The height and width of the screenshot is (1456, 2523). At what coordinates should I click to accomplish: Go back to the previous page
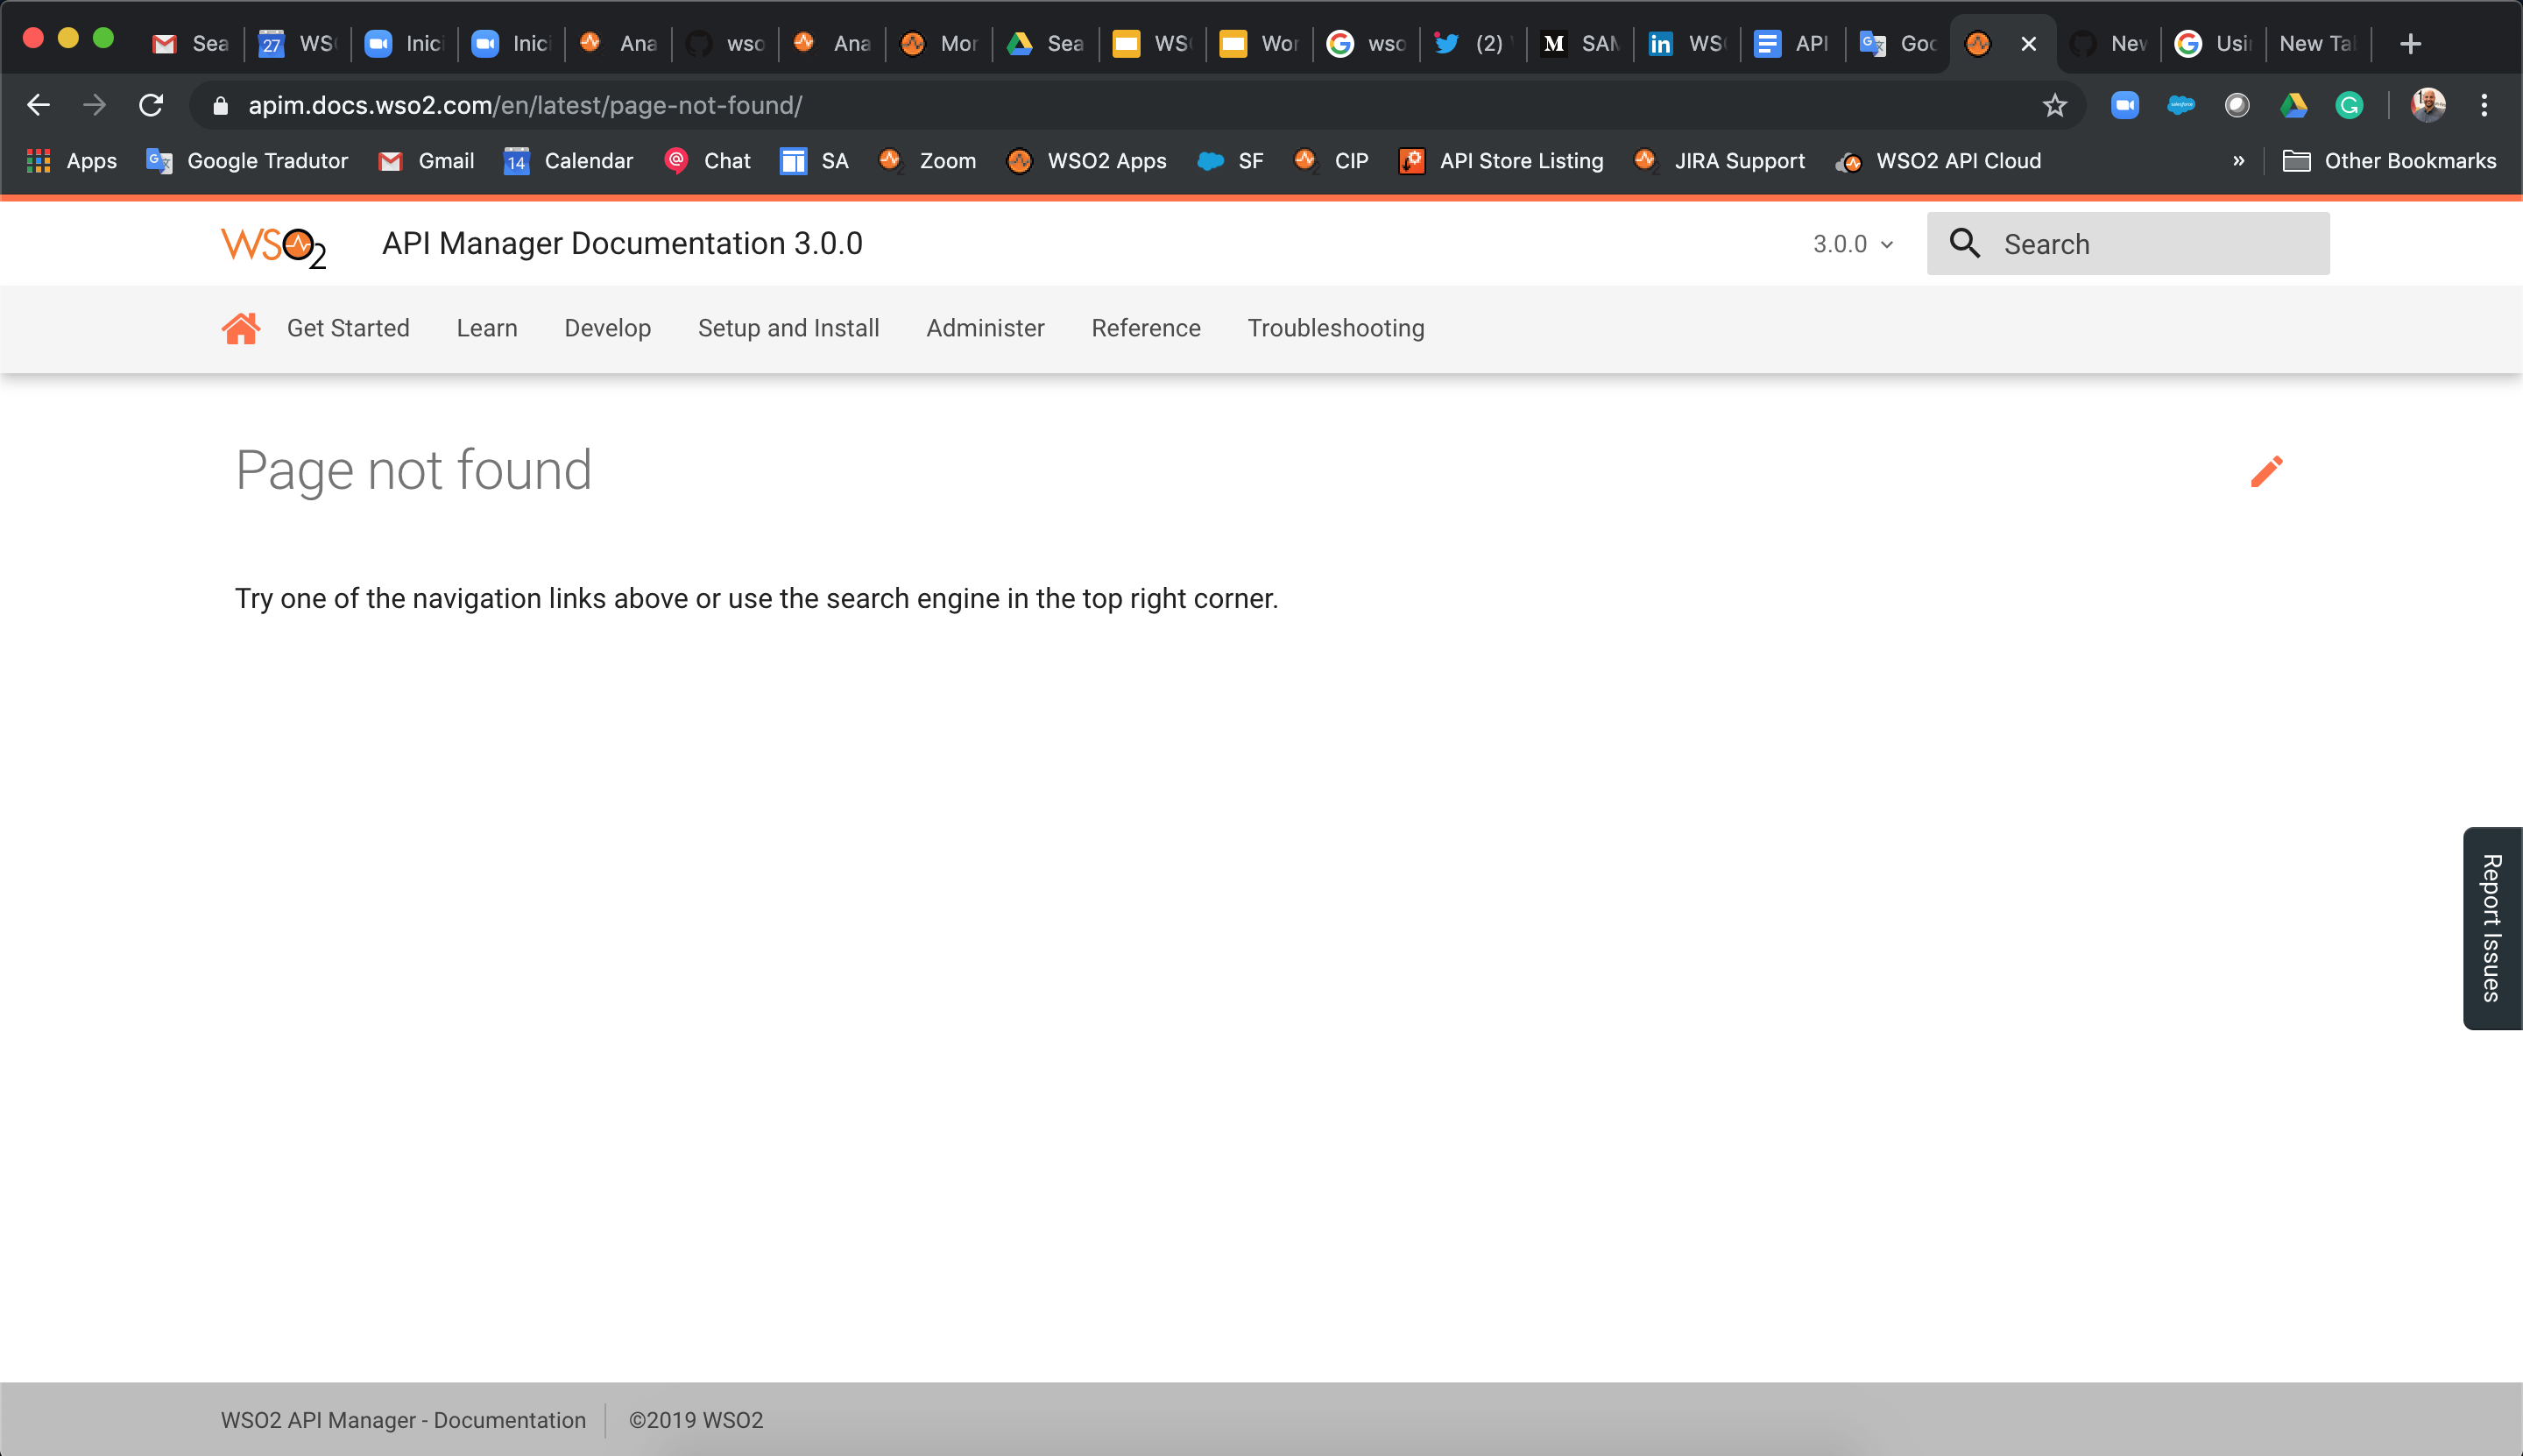coord(38,105)
